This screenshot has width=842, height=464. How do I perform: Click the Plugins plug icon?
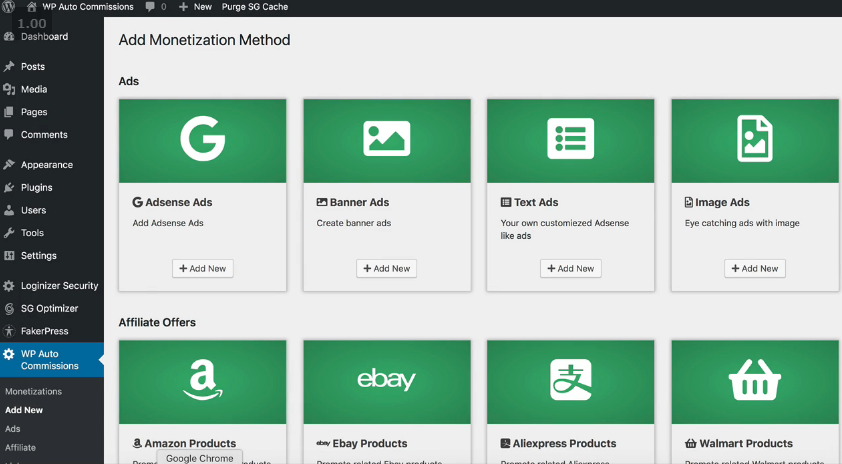(9, 187)
